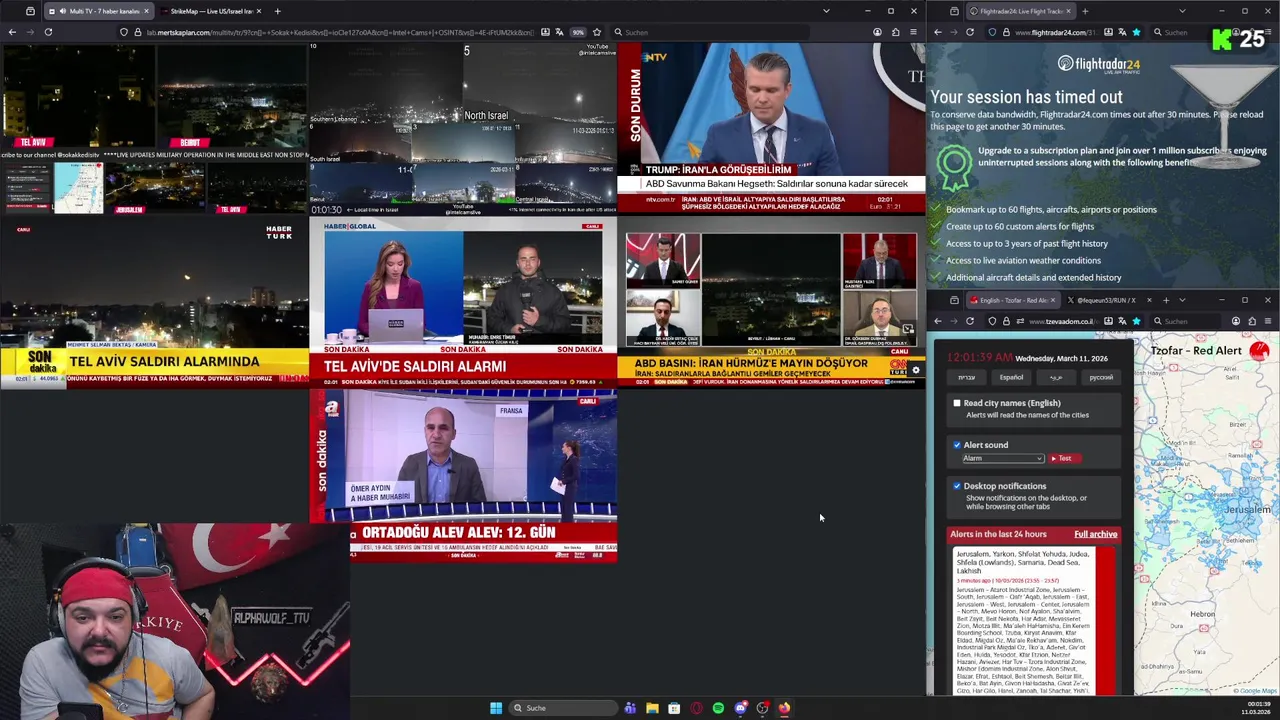
Task: Click Suche field in Flightradar24 window
Action: pyautogui.click(x=1184, y=32)
